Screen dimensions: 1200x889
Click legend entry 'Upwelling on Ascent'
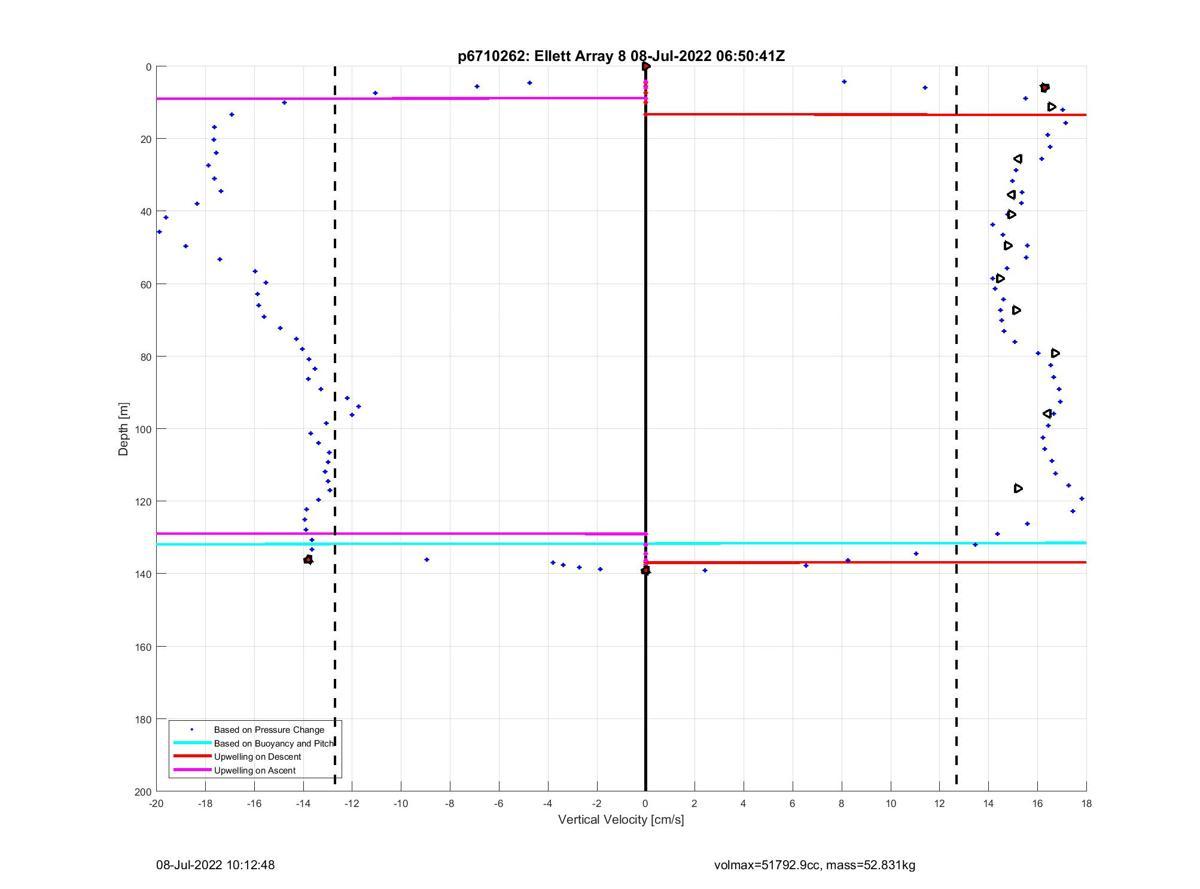click(255, 770)
